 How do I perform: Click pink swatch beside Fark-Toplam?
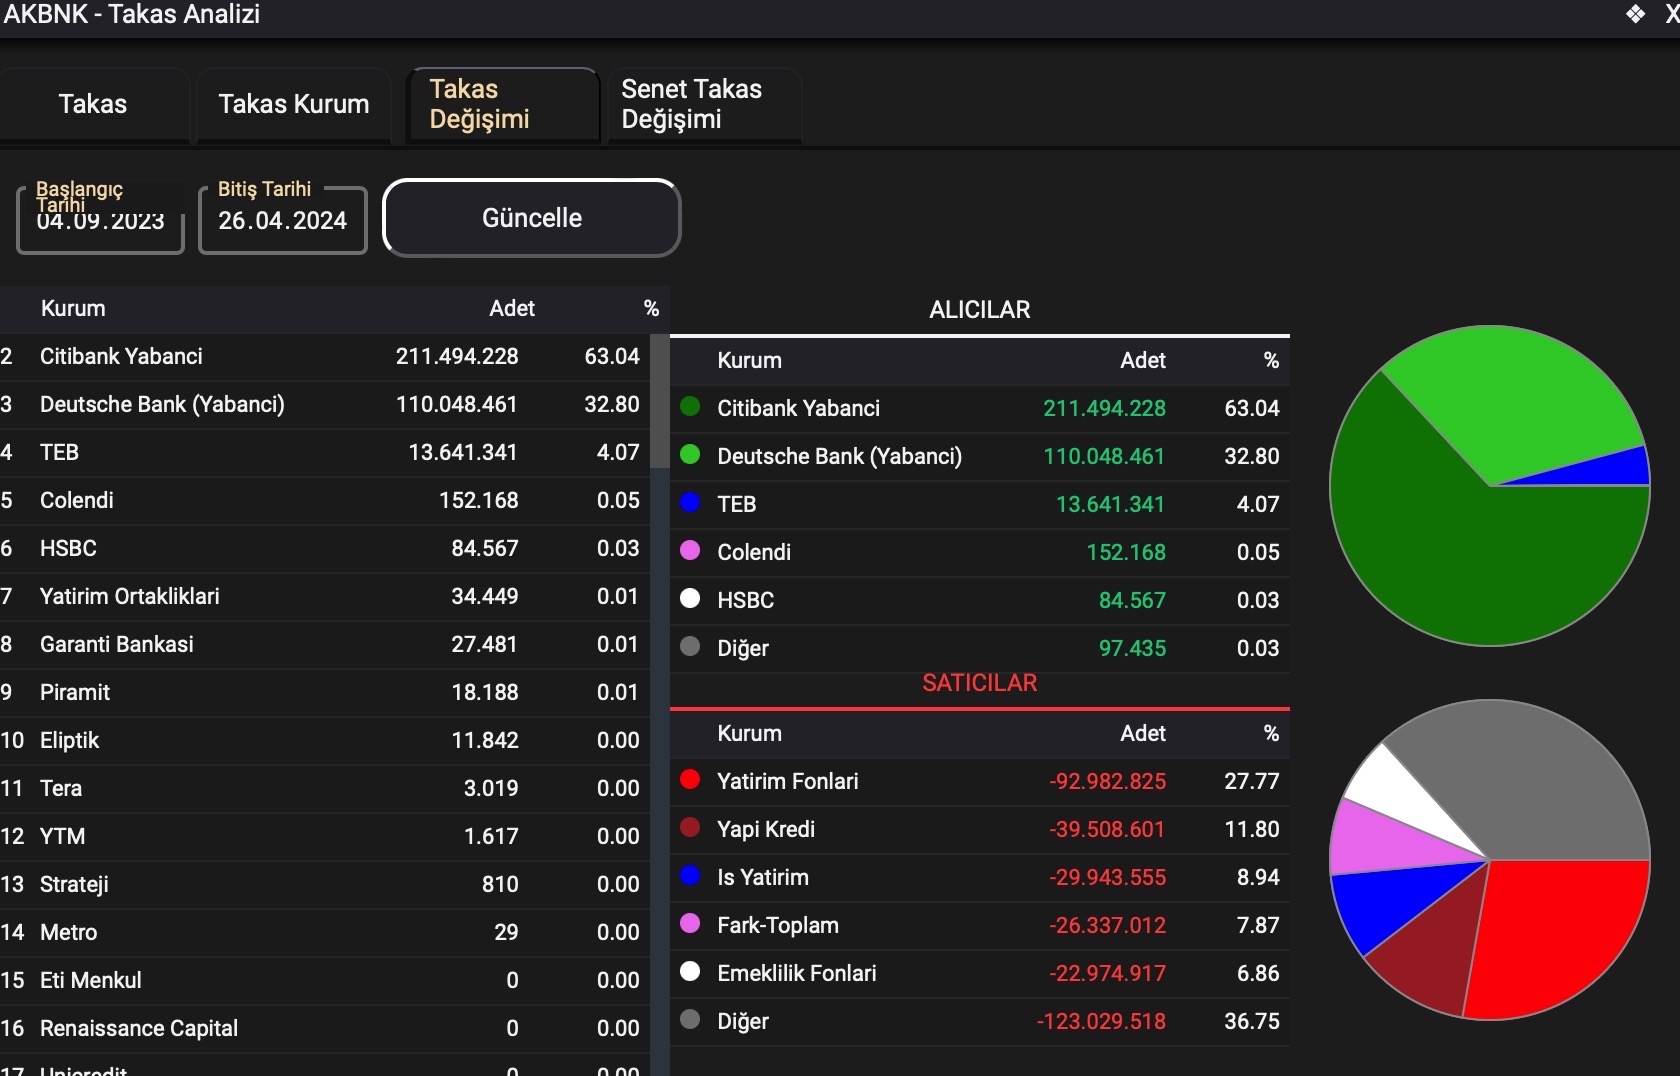[x=690, y=923]
